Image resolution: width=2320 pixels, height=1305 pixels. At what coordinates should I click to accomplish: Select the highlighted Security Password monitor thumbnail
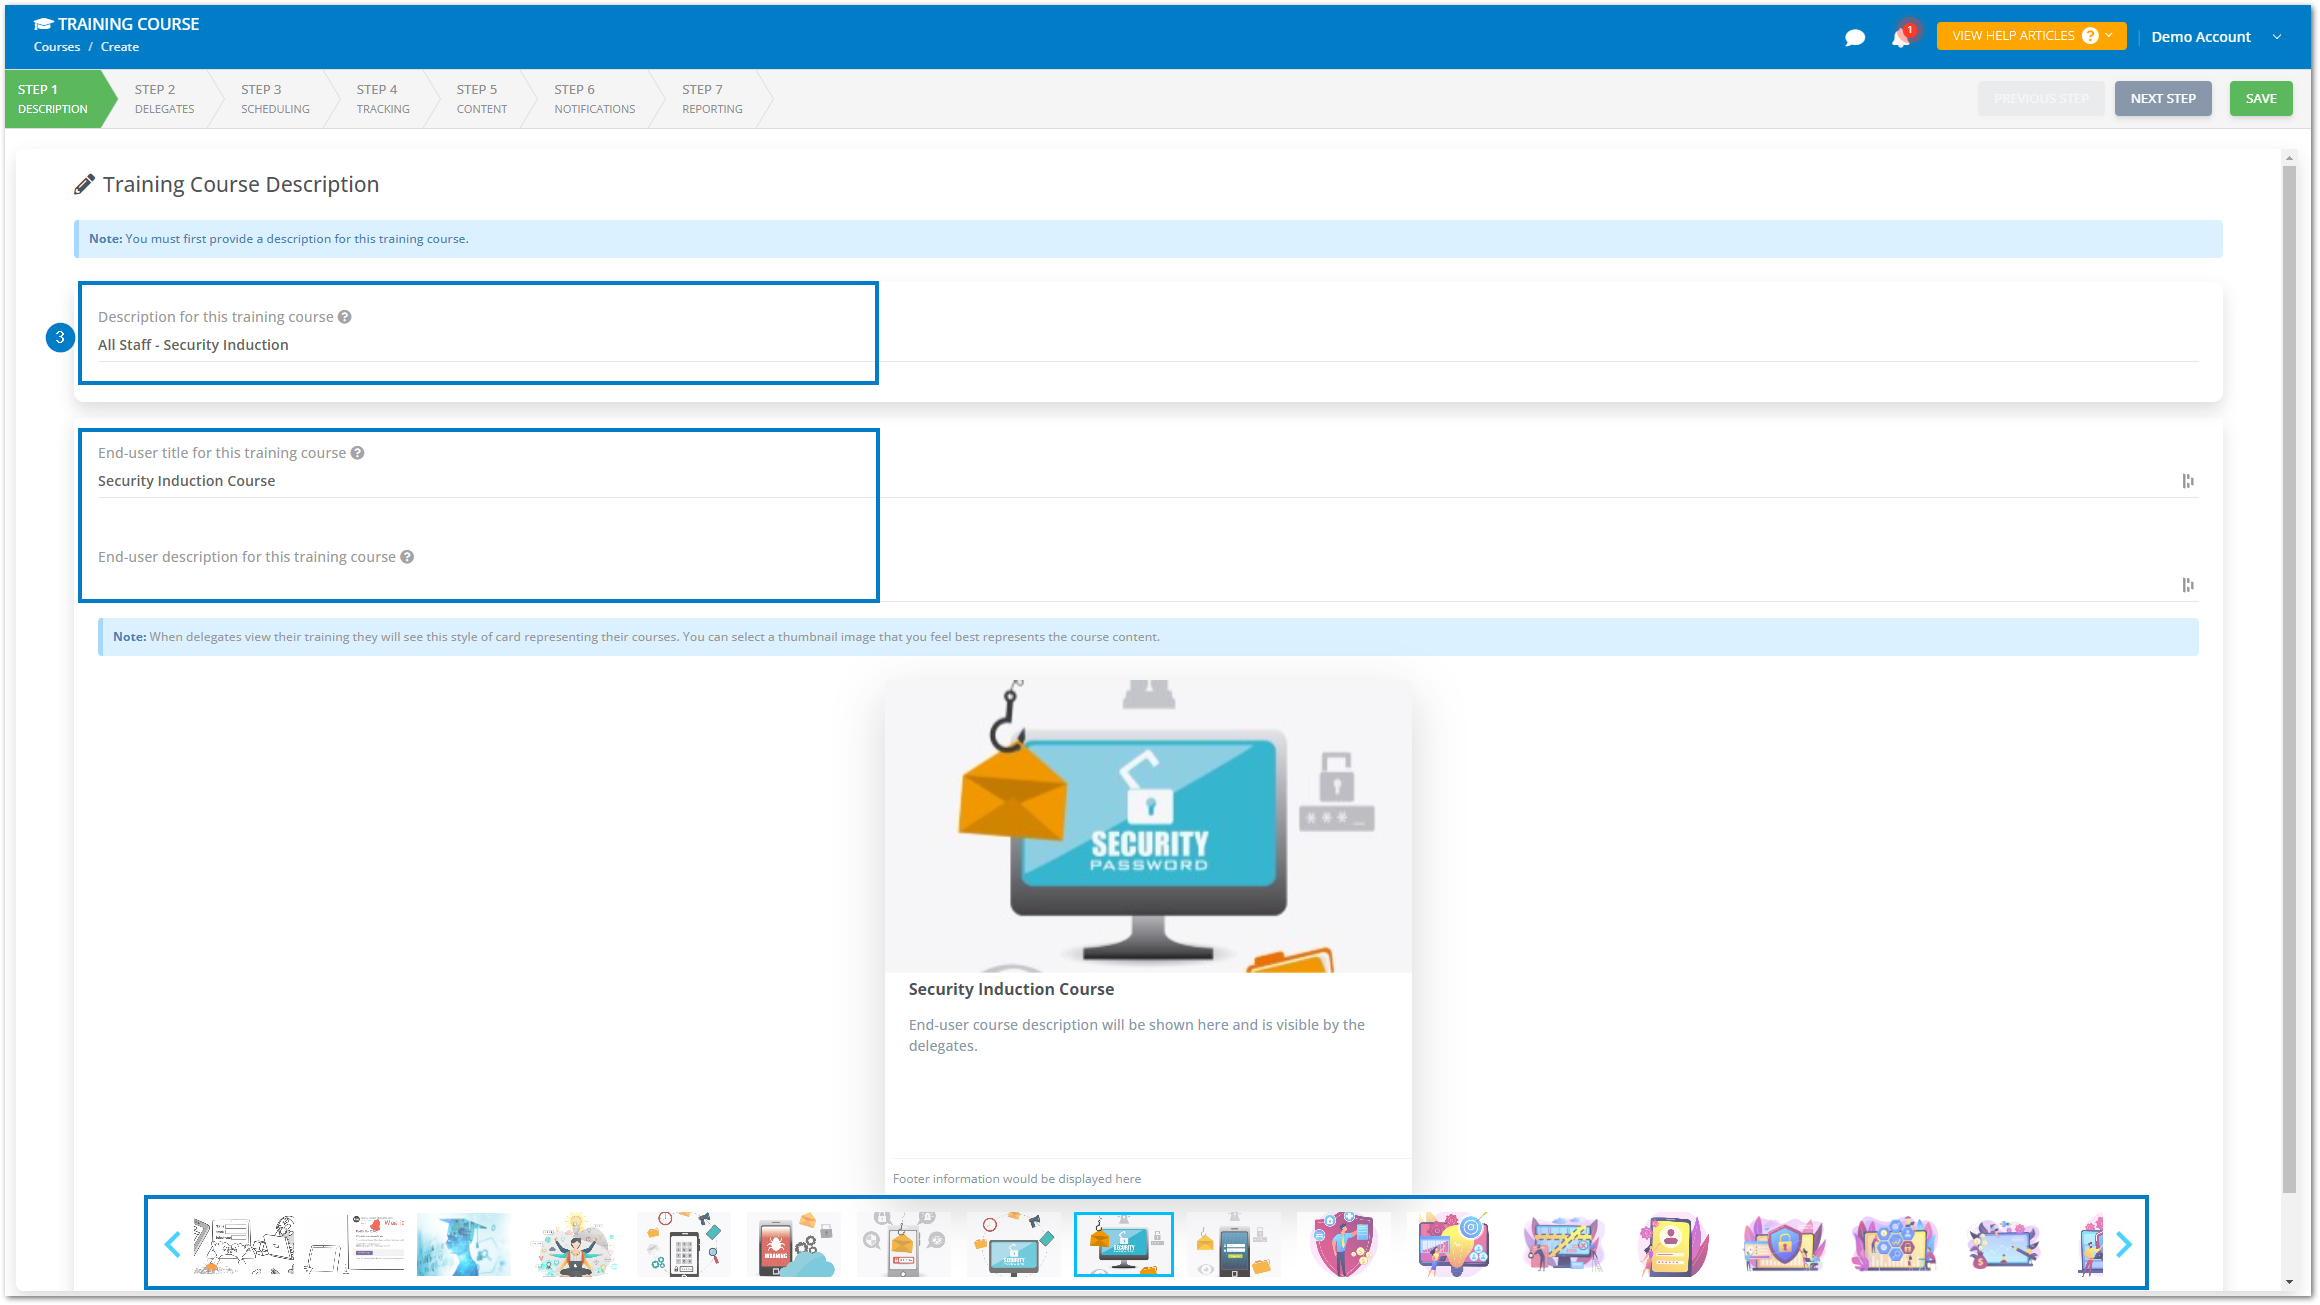click(1124, 1244)
